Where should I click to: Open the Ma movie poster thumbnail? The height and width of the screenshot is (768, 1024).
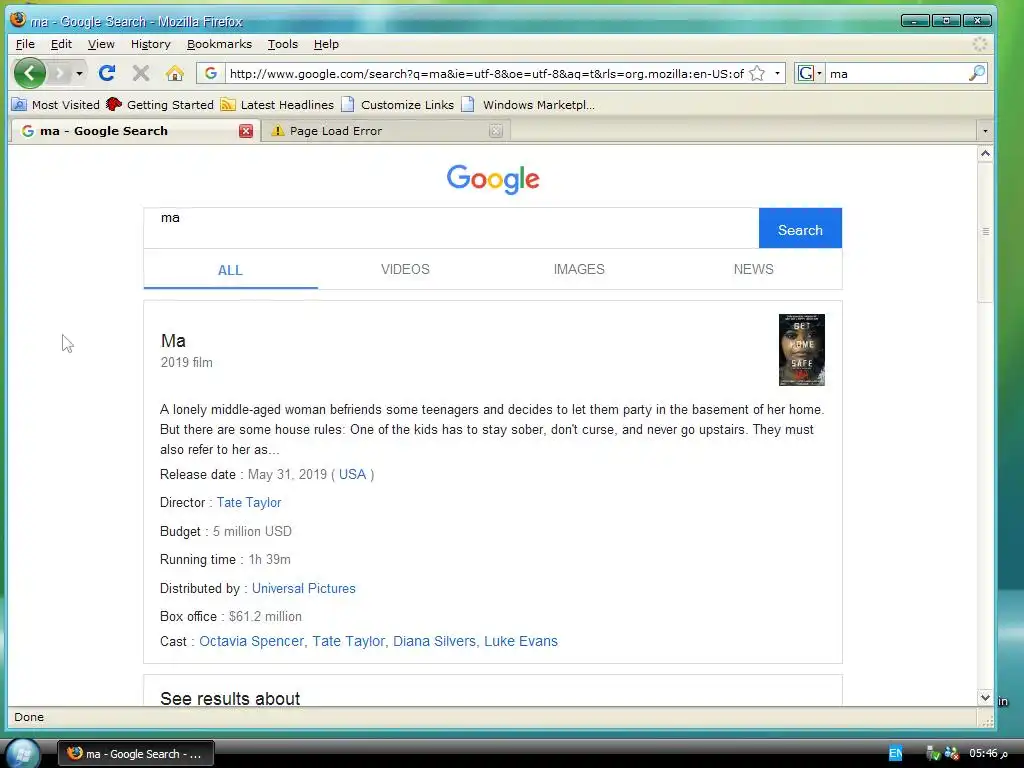click(x=801, y=350)
